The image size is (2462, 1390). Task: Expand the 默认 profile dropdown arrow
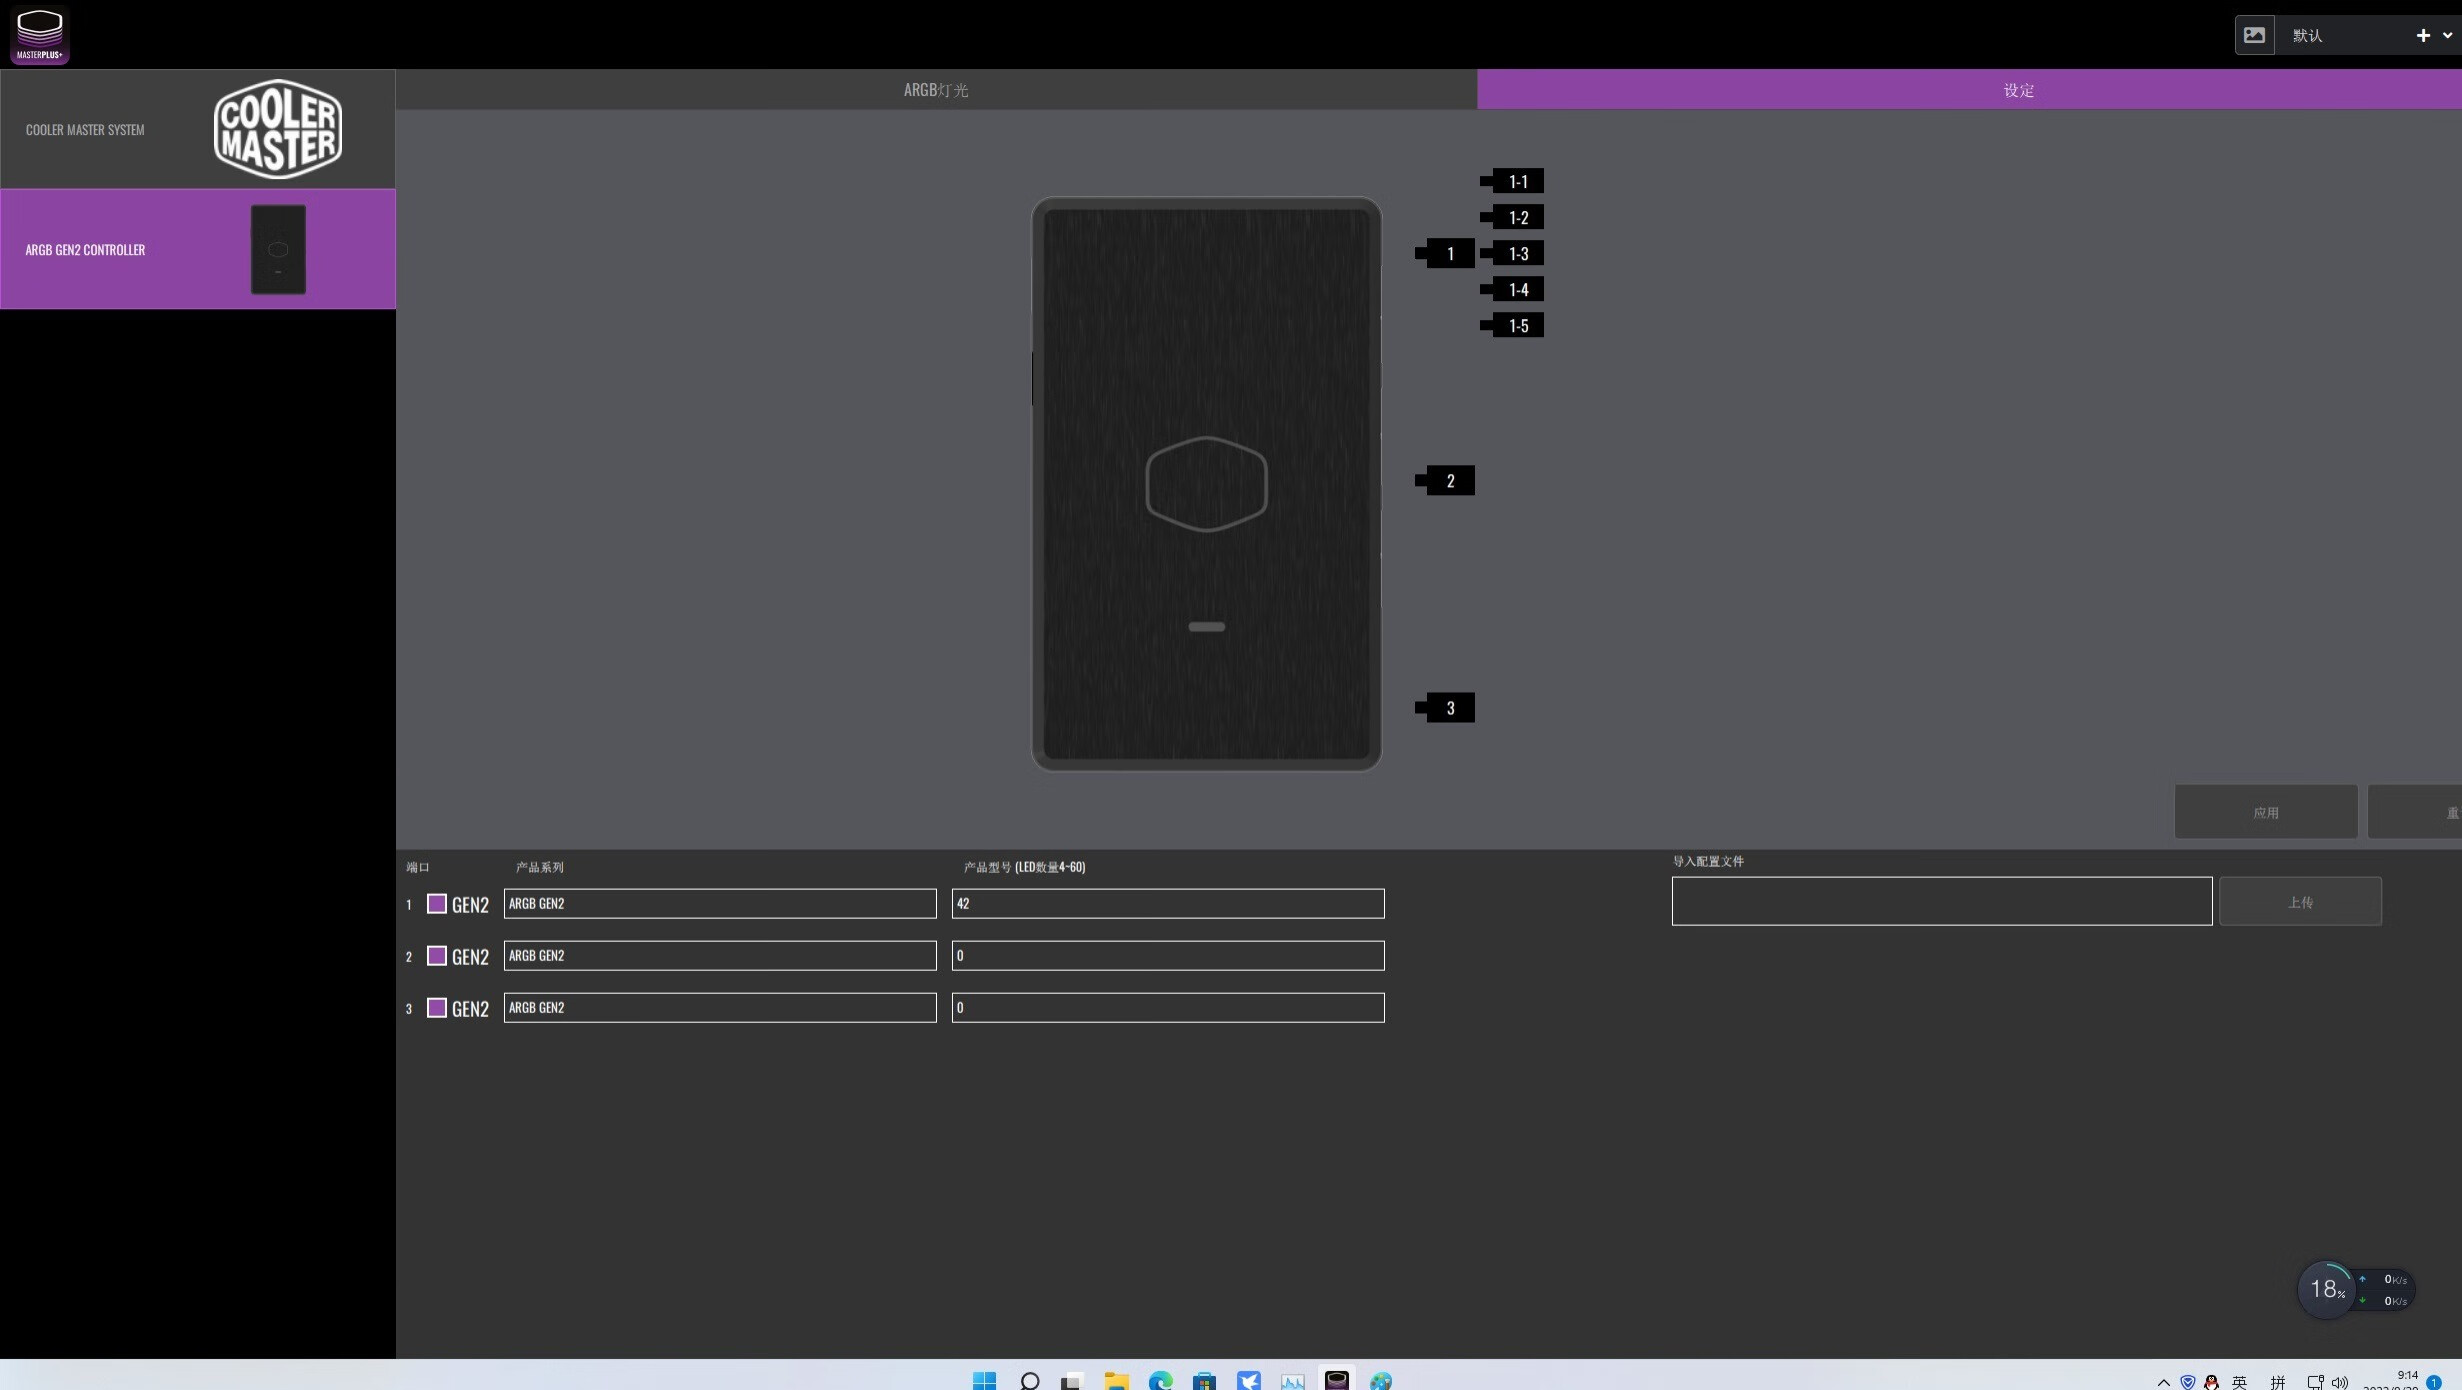tap(2447, 35)
